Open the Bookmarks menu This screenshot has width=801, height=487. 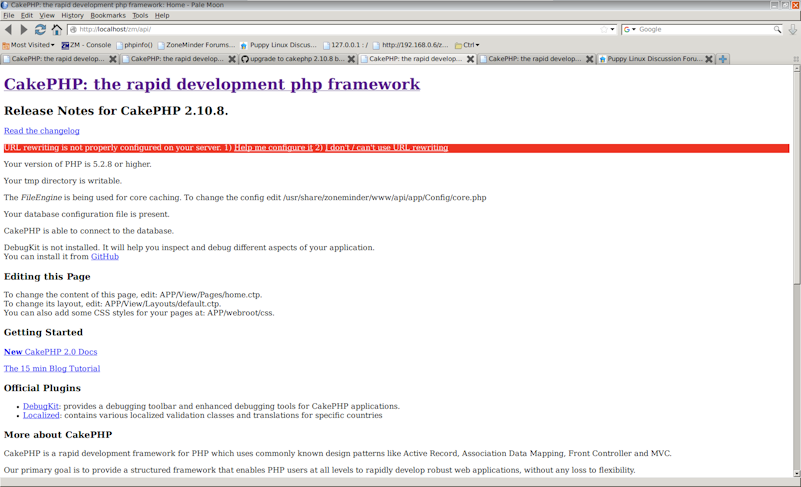(108, 15)
